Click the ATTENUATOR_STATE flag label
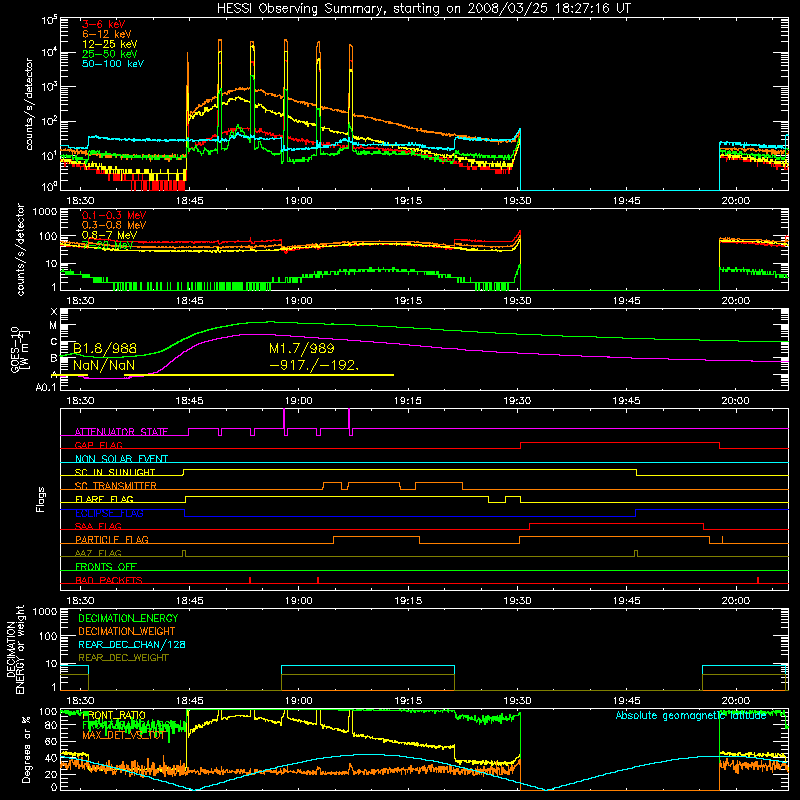Image resolution: width=800 pixels, height=800 pixels. (121, 432)
